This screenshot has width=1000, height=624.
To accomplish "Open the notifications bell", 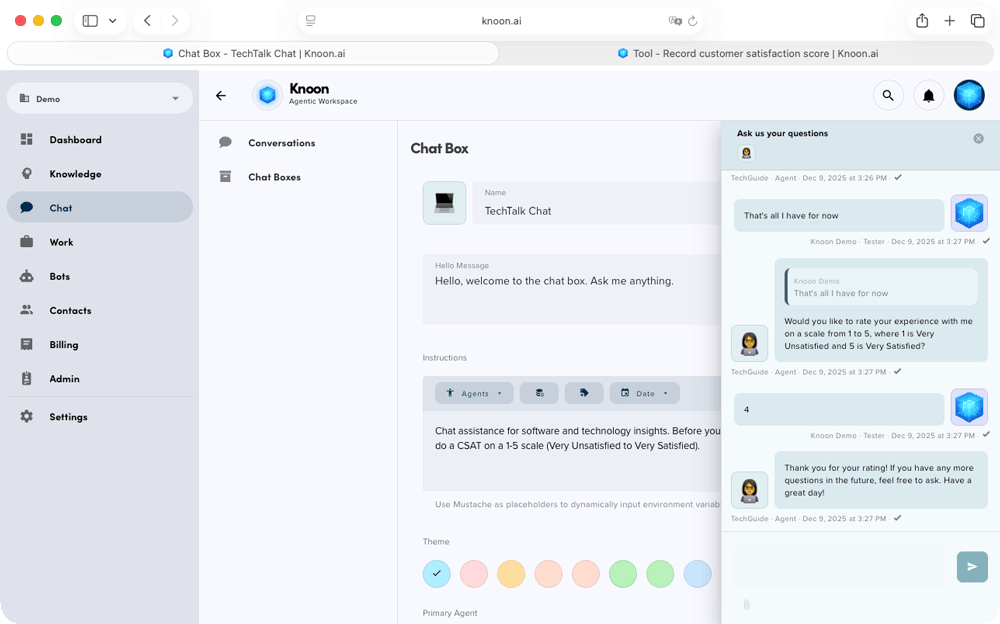I will pos(928,96).
